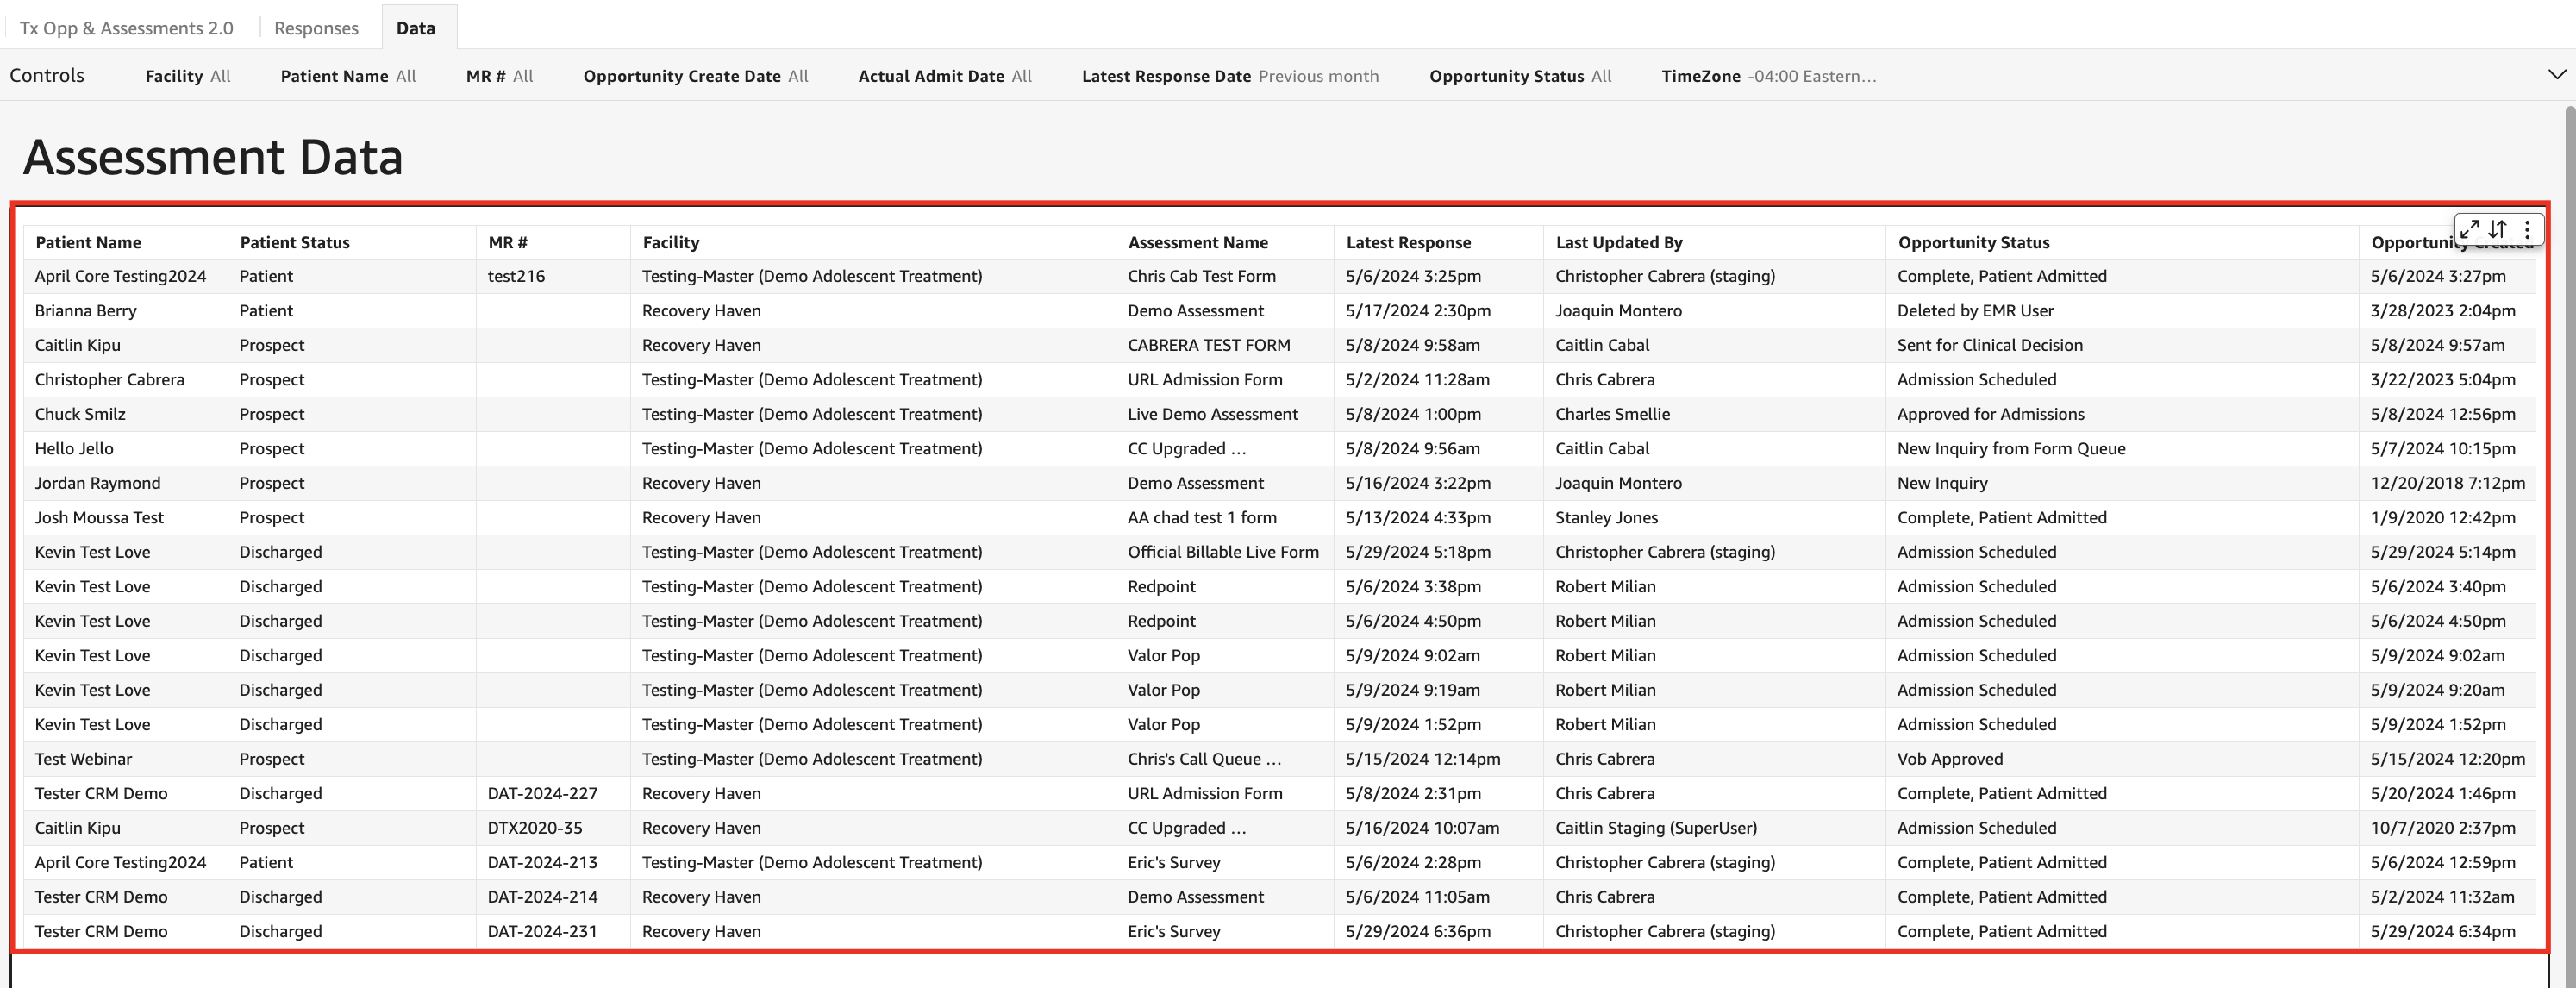Open the three-dot visual menu
The height and width of the screenshot is (988, 2576).
click(2527, 229)
